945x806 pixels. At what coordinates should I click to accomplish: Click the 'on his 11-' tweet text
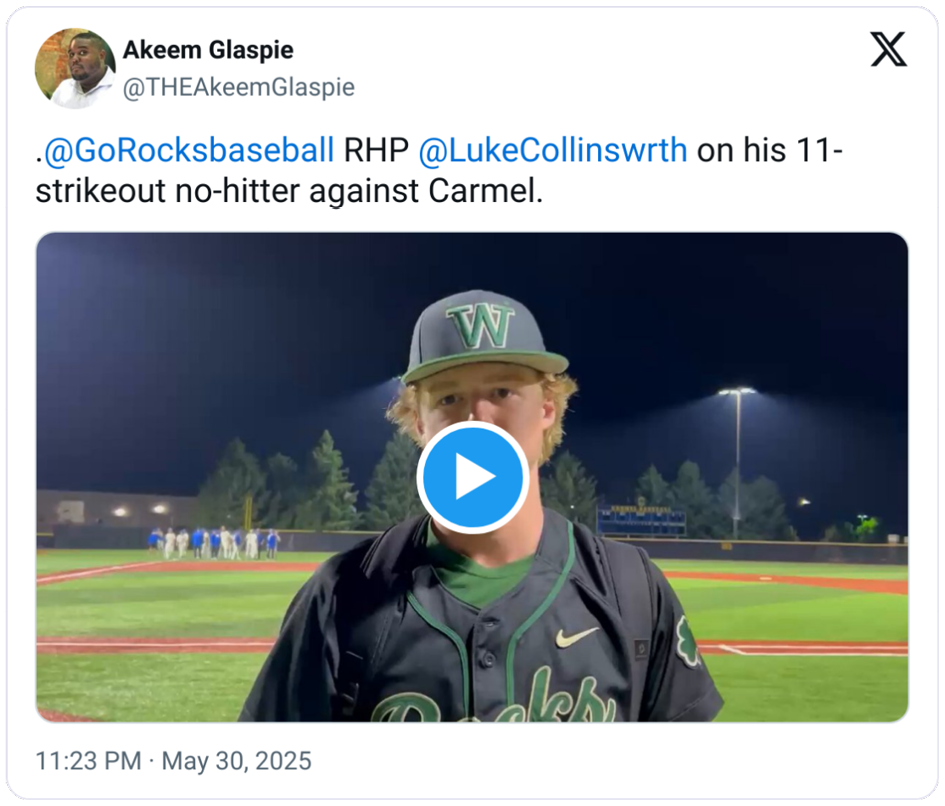click(x=770, y=150)
